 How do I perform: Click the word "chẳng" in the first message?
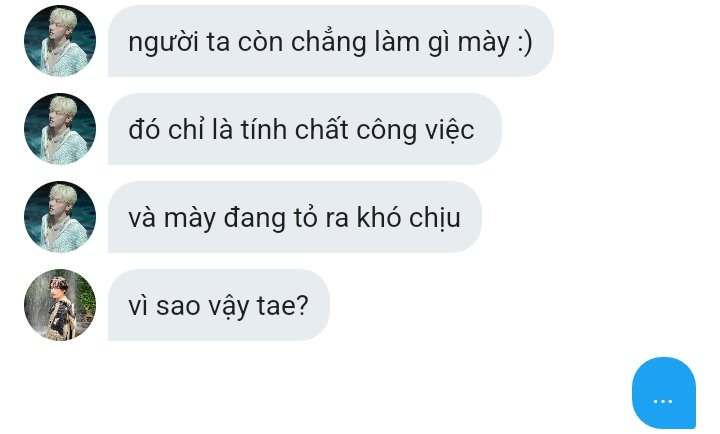click(x=329, y=42)
